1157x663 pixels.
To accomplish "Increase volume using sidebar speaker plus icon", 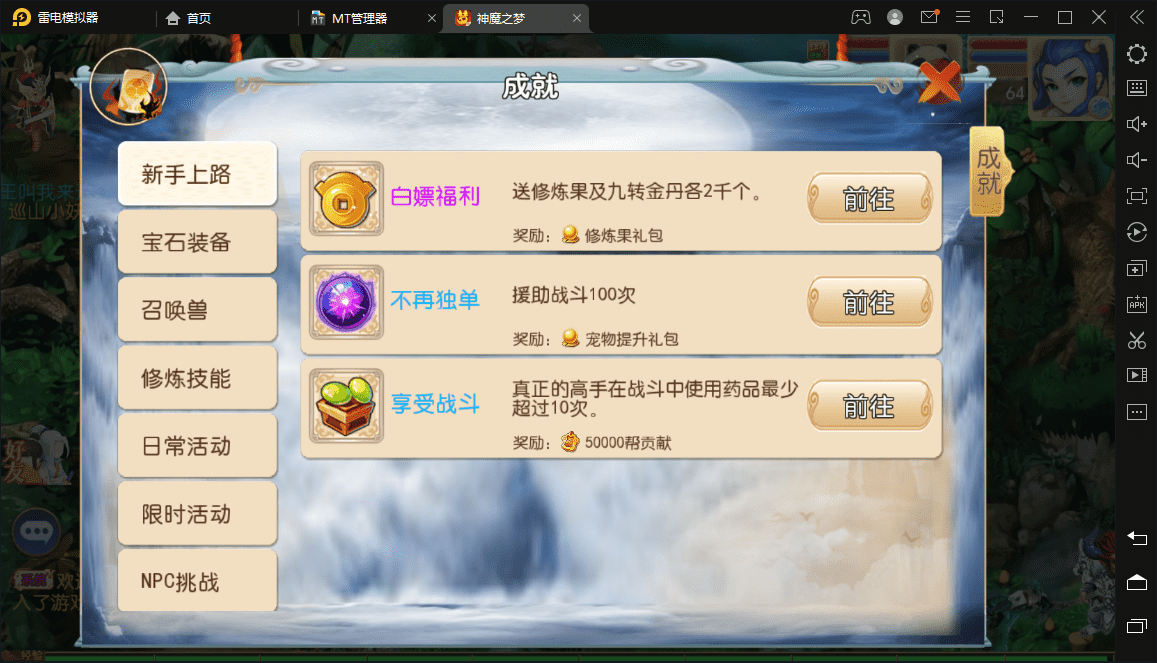I will click(x=1136, y=124).
